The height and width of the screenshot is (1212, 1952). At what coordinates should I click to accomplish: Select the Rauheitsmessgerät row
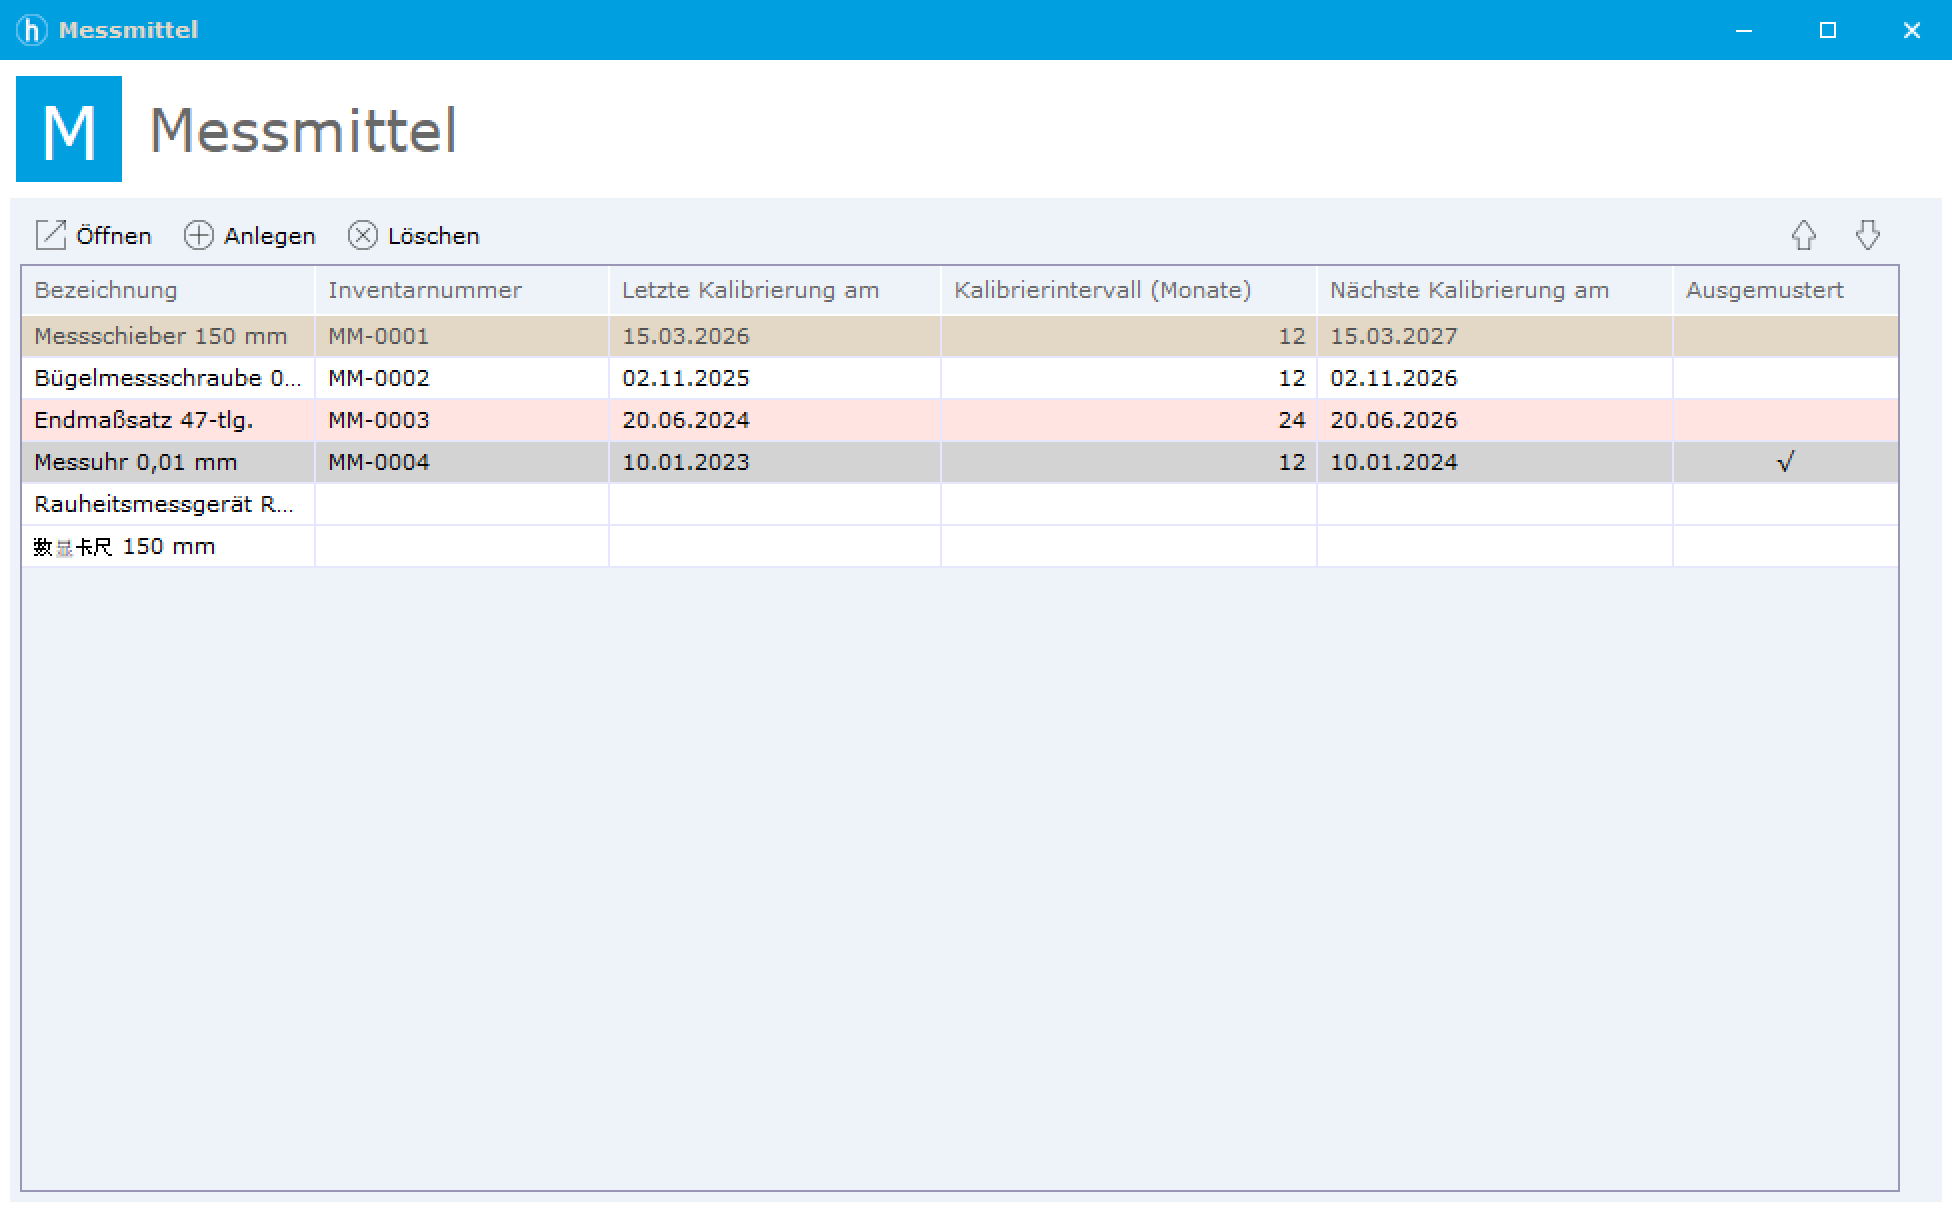(960, 504)
